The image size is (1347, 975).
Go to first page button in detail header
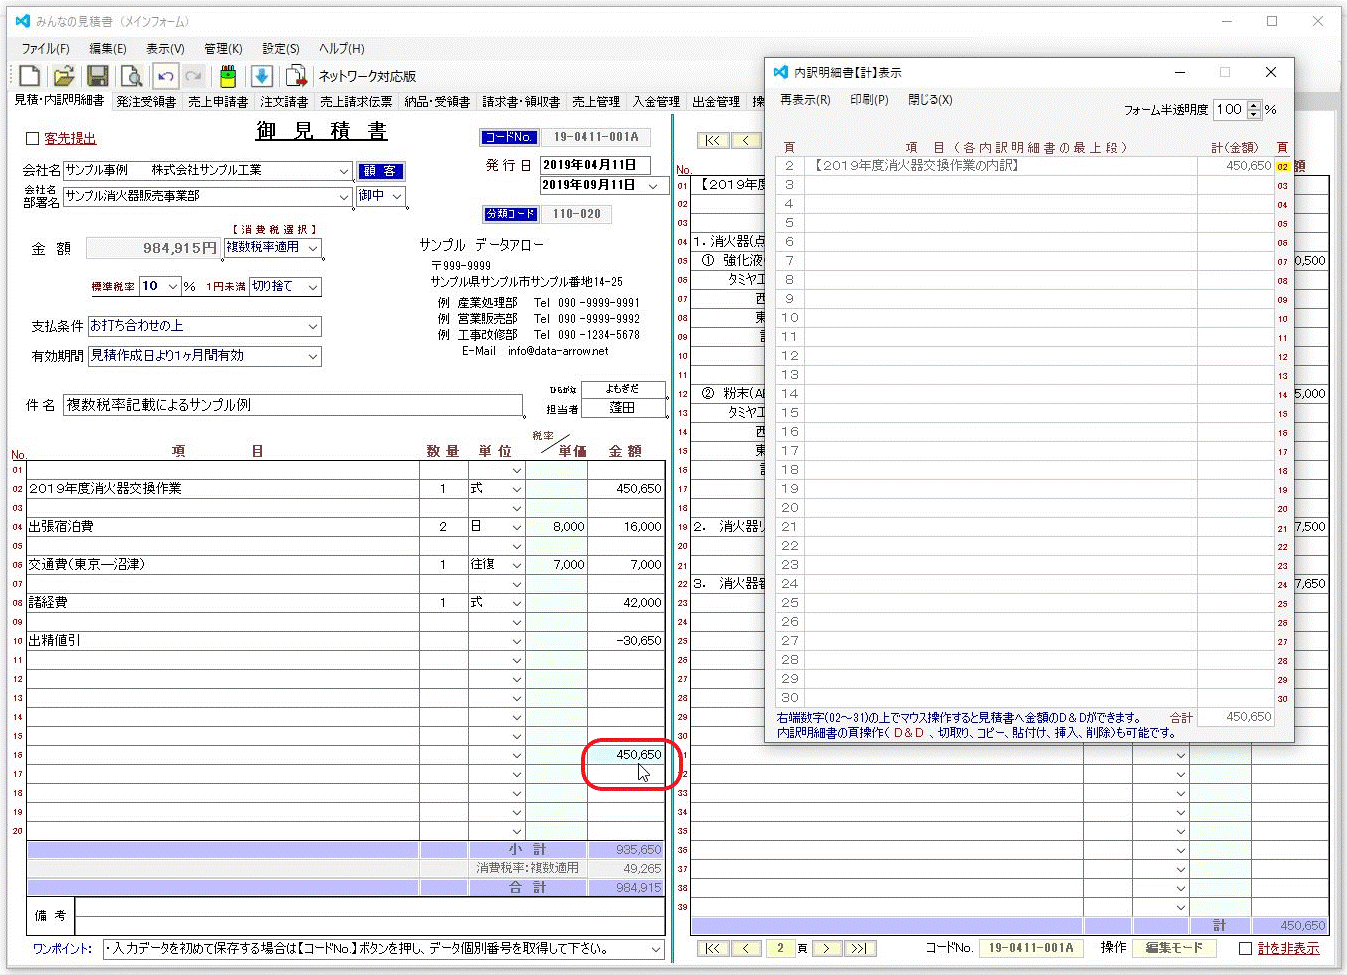(x=712, y=140)
